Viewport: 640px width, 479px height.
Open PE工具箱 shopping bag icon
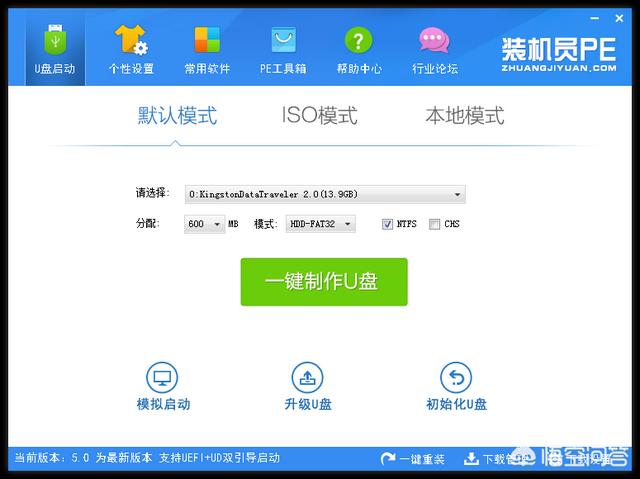point(283,40)
